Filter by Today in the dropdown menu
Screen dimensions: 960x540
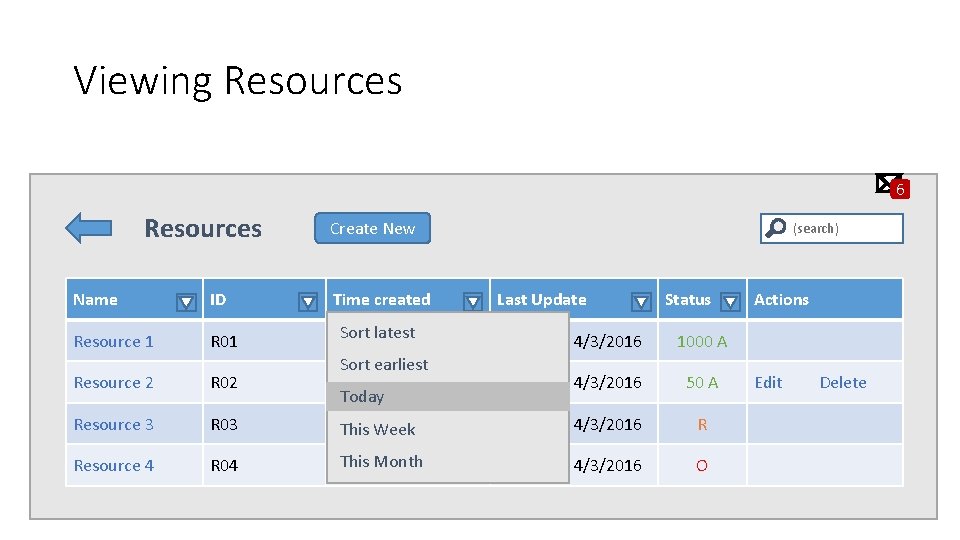pyautogui.click(x=362, y=397)
